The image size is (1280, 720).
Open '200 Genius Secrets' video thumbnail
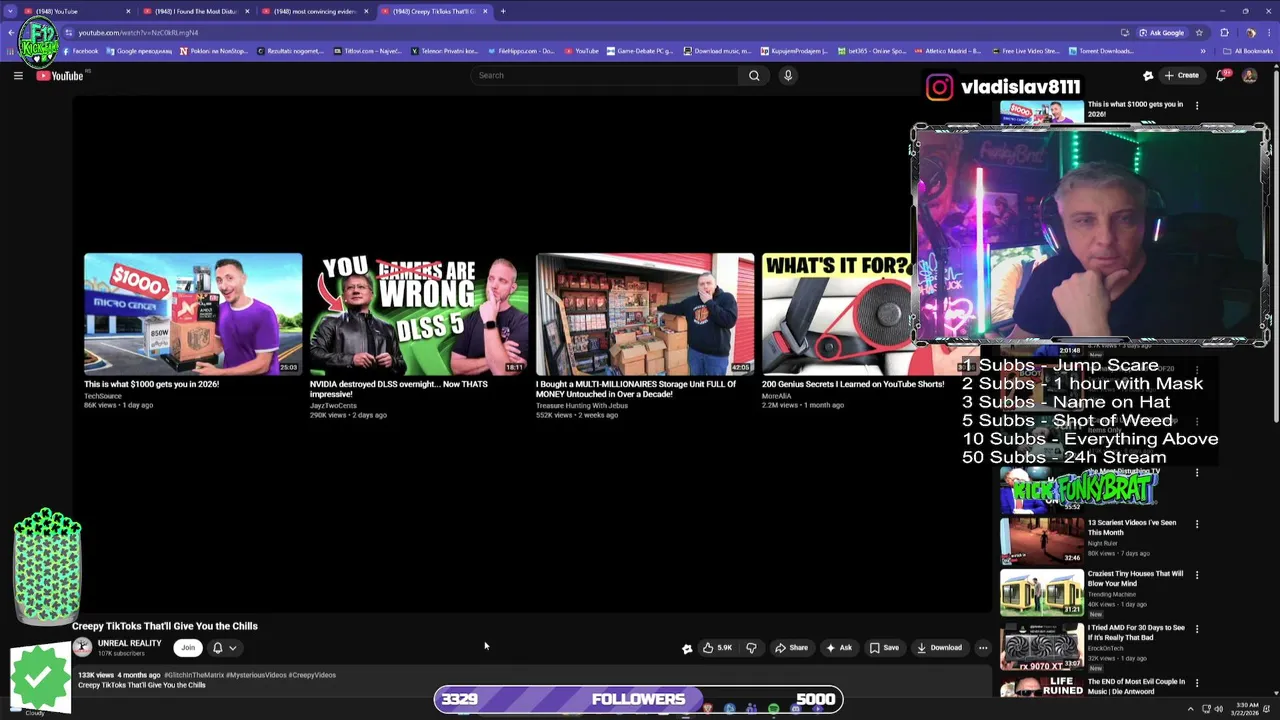pos(836,314)
